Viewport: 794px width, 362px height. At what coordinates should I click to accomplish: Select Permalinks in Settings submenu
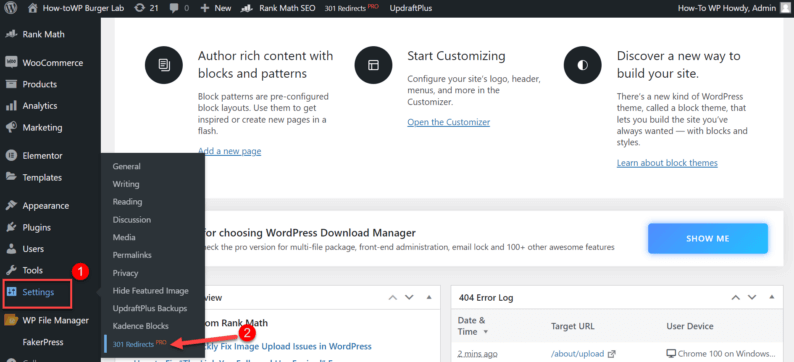(x=132, y=255)
